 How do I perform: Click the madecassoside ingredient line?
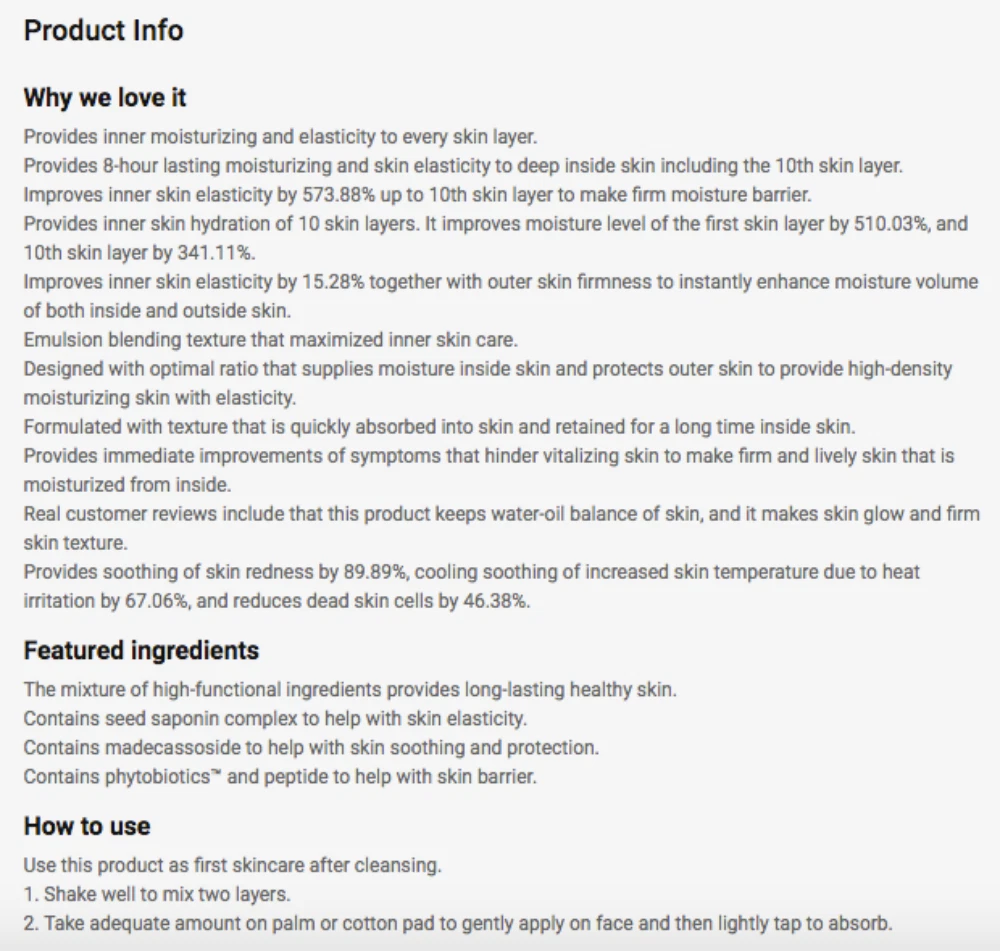click(x=311, y=748)
